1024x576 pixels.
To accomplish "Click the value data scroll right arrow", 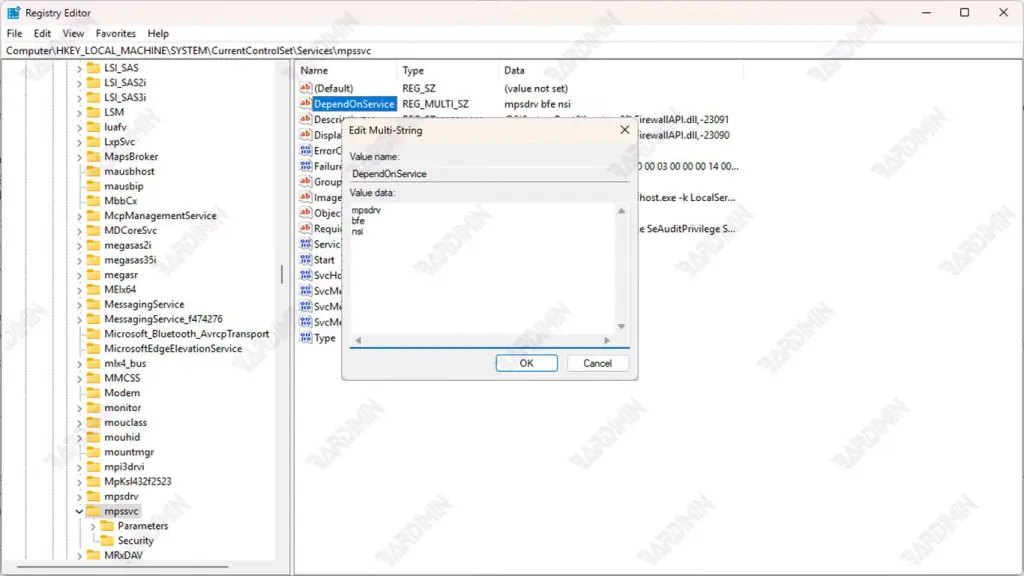I will click(x=607, y=340).
